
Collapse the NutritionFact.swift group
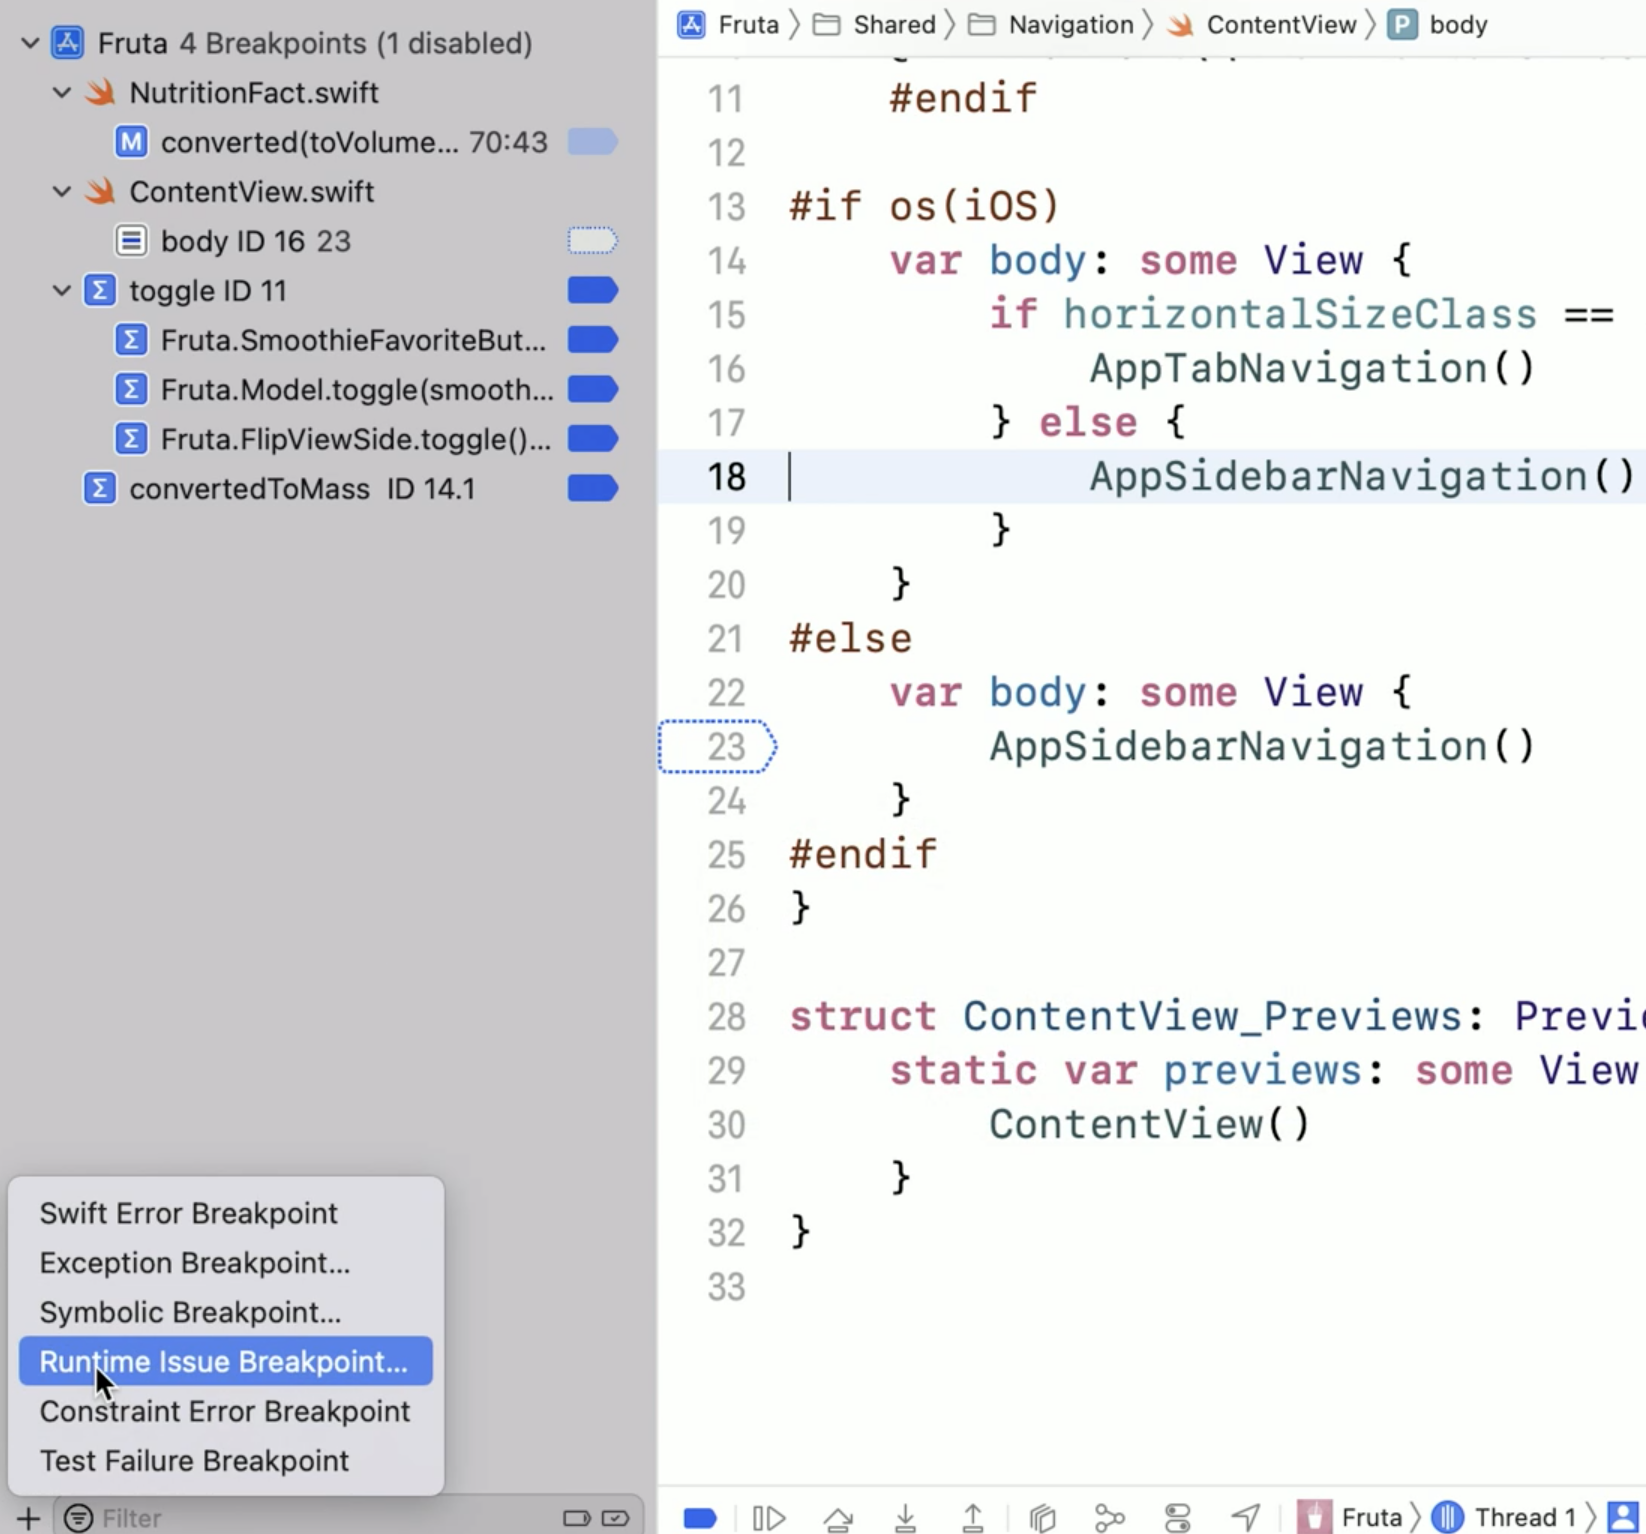(x=62, y=93)
